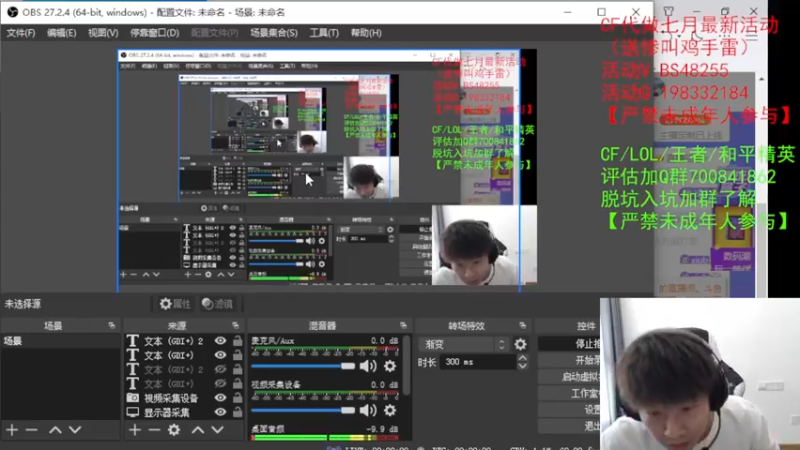800x450 pixels.
Task: Toggle visibility of 视频采集设备 source
Action: (220, 398)
